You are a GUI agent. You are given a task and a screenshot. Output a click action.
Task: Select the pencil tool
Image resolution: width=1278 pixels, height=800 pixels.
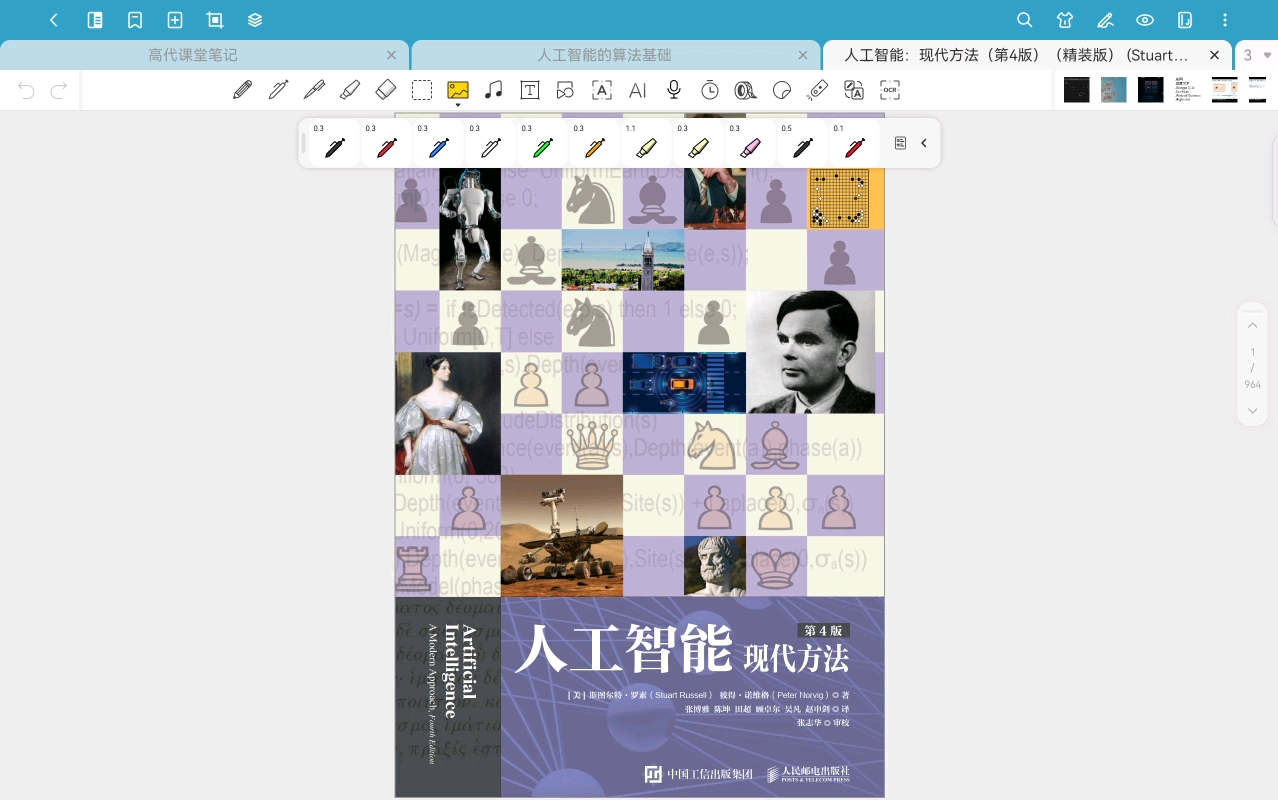(x=242, y=90)
